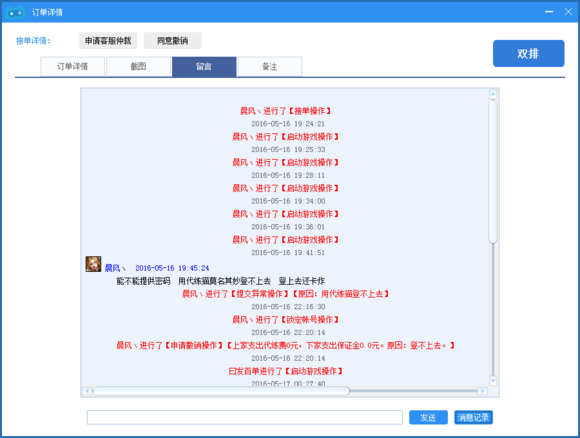
Task: Click timestamp 2016-05-16 19:24:21
Action: [288, 124]
